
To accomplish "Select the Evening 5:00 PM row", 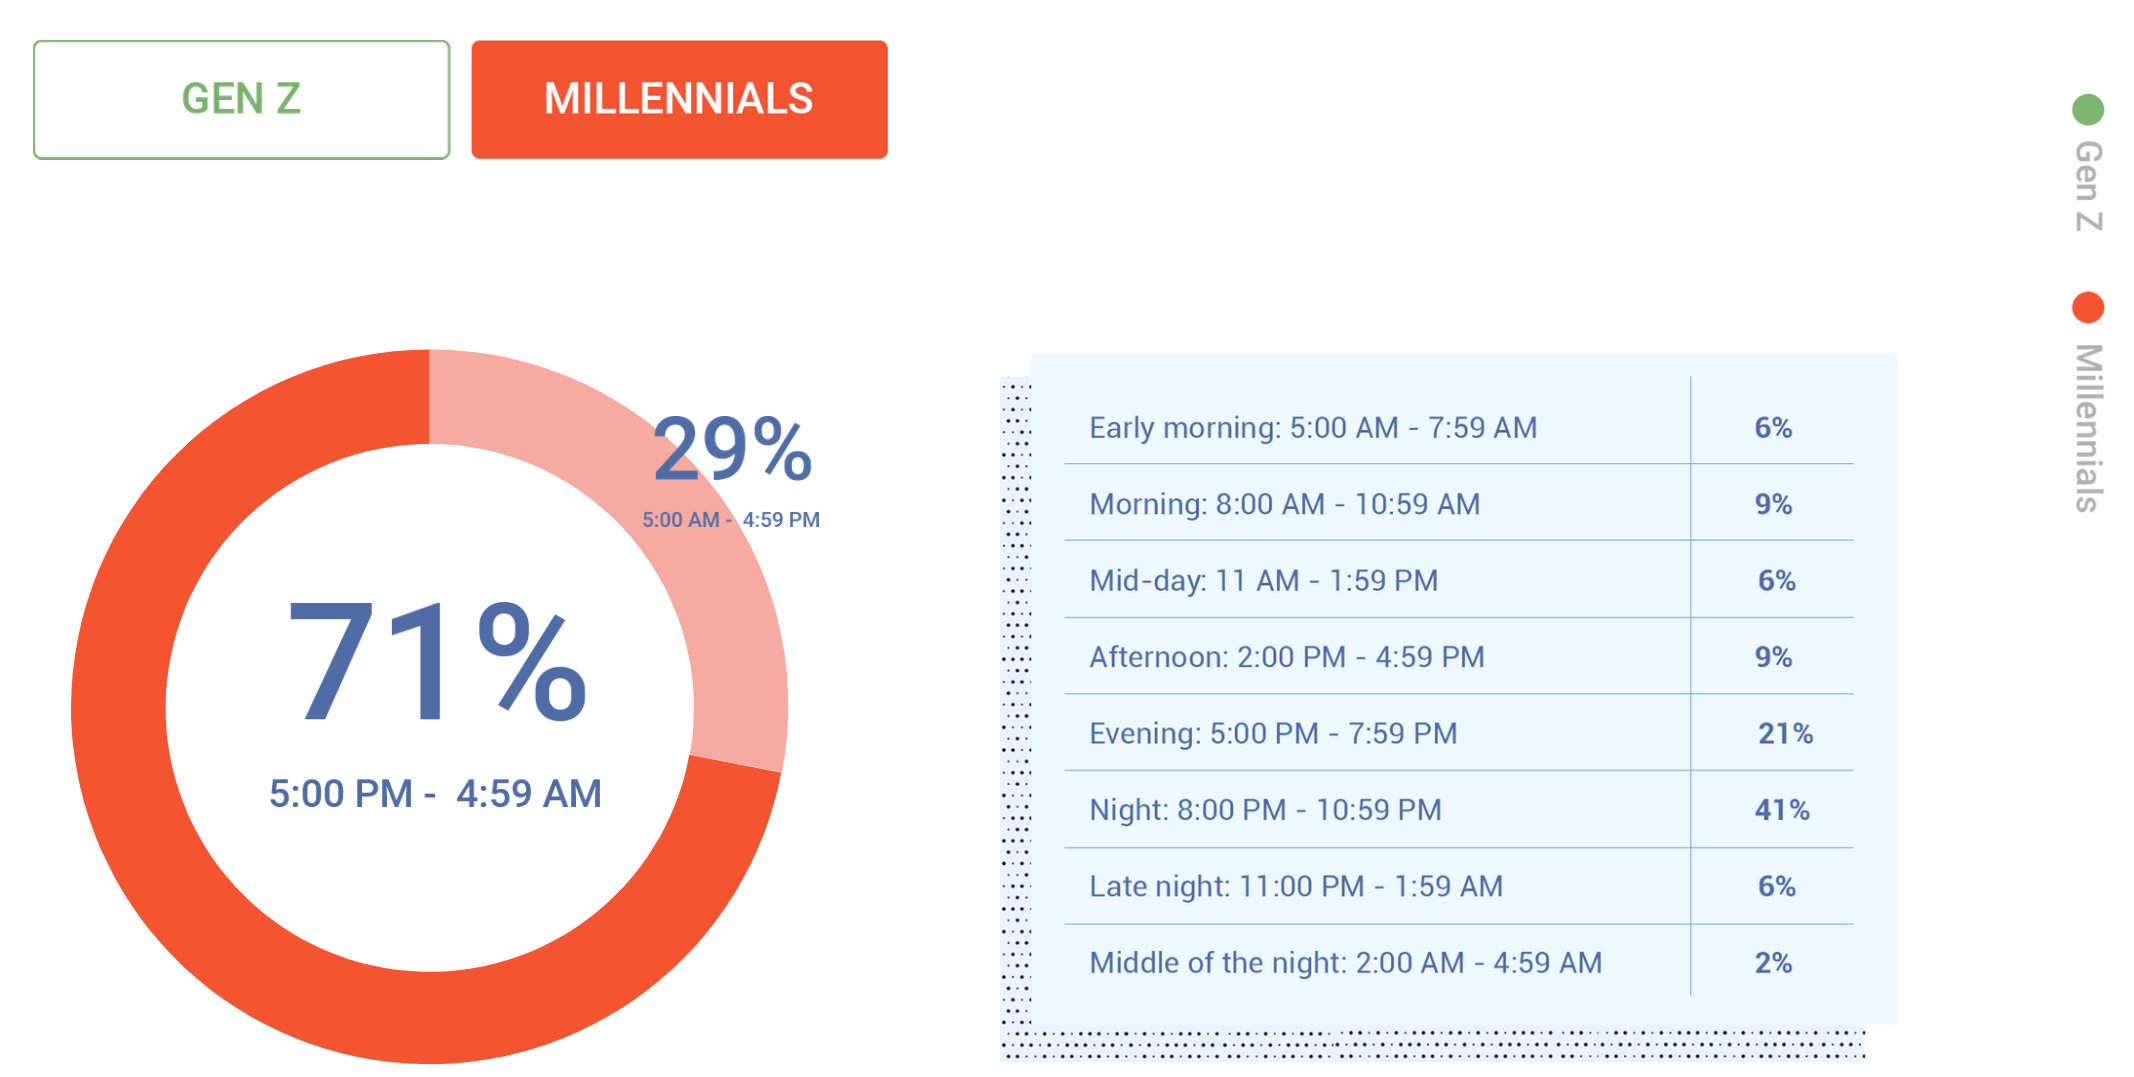I will coord(1458,733).
